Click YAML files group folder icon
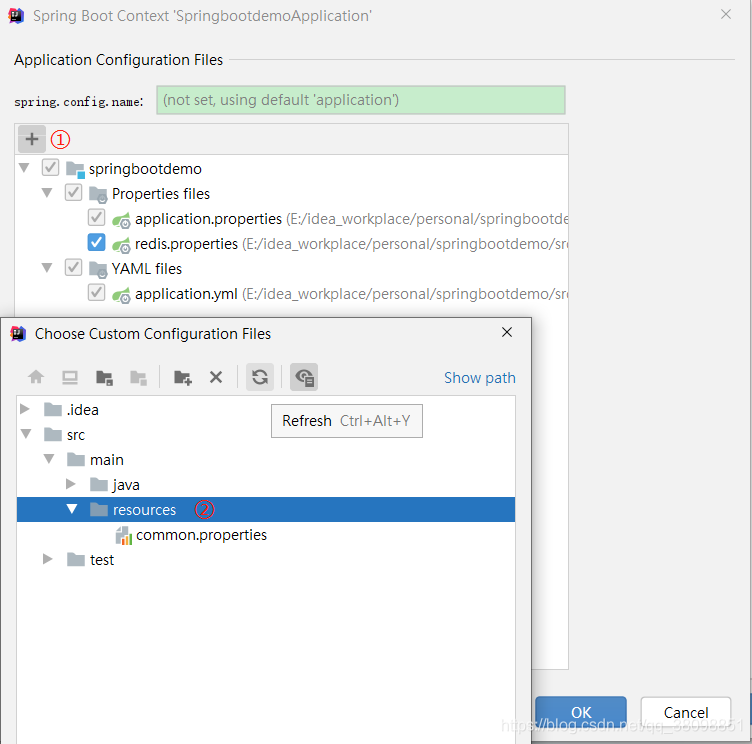 click(x=98, y=269)
